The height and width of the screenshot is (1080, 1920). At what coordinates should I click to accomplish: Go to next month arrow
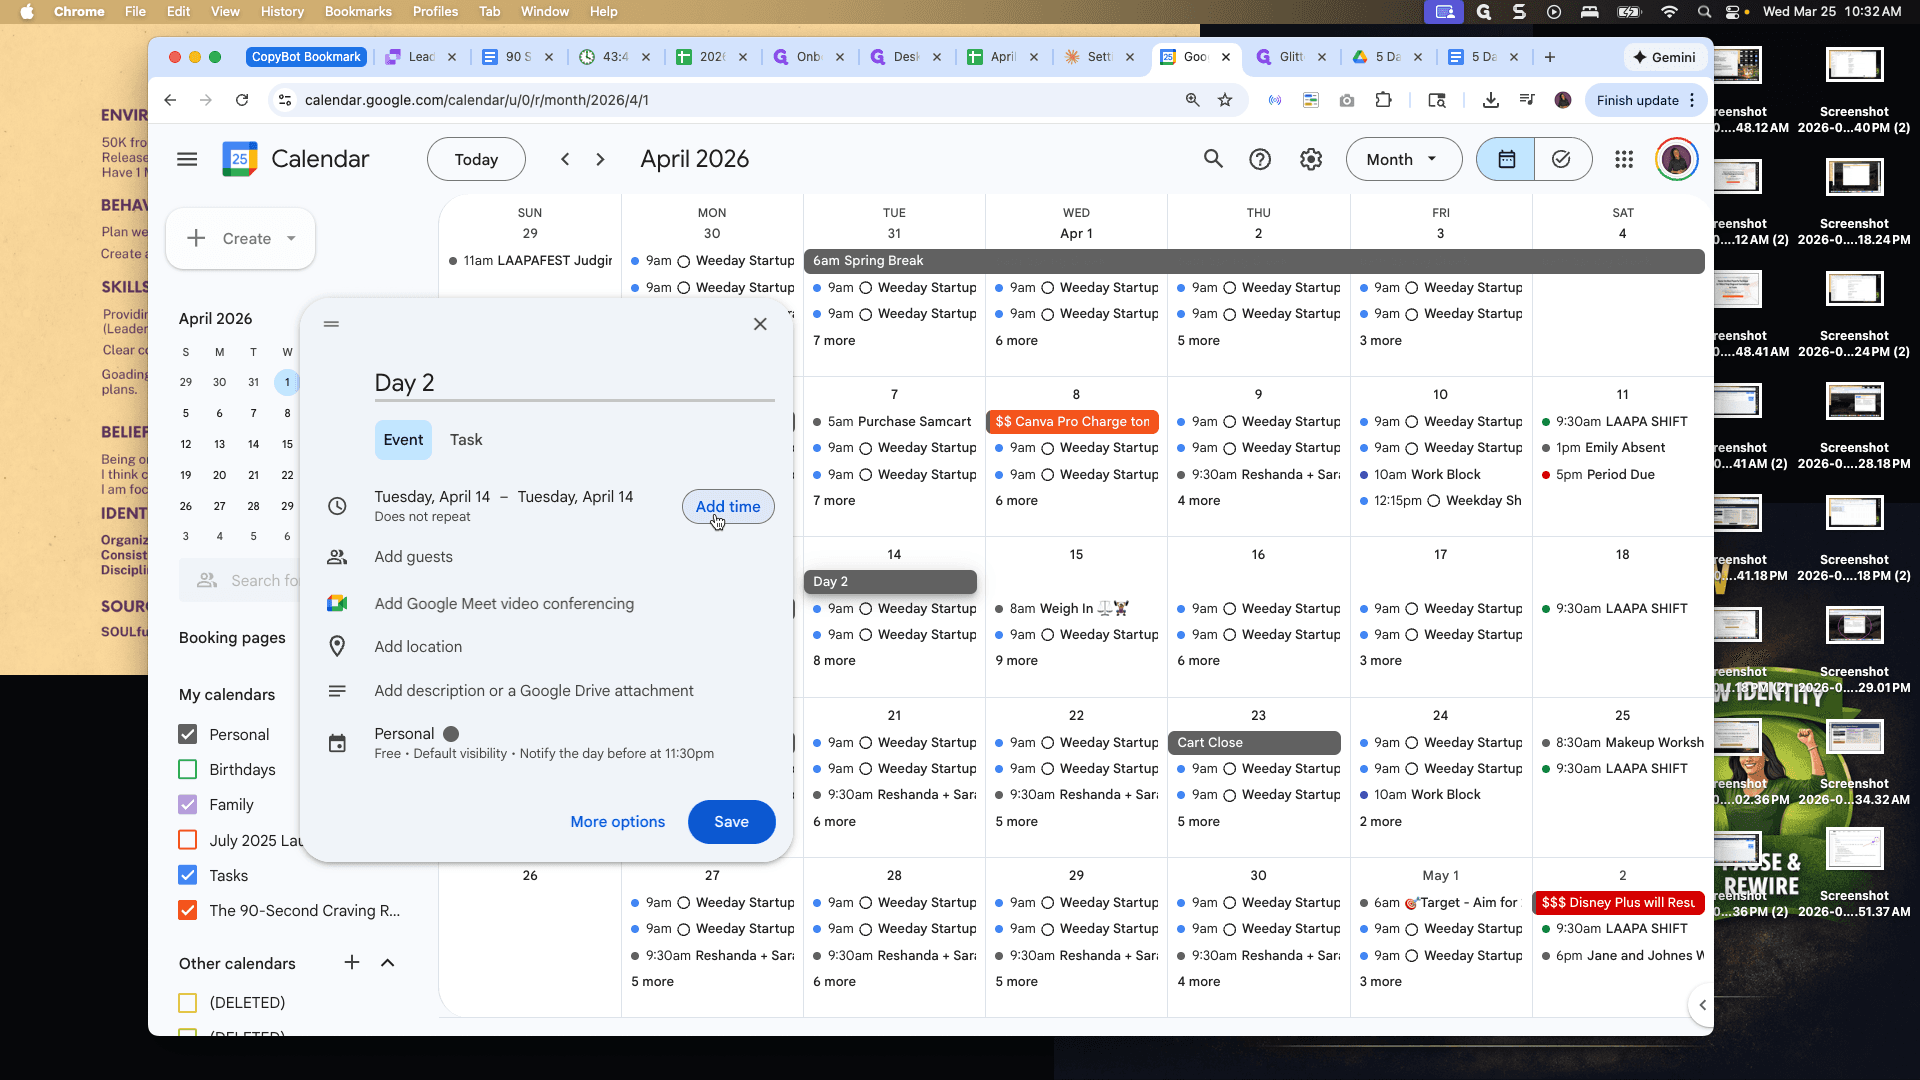(600, 159)
